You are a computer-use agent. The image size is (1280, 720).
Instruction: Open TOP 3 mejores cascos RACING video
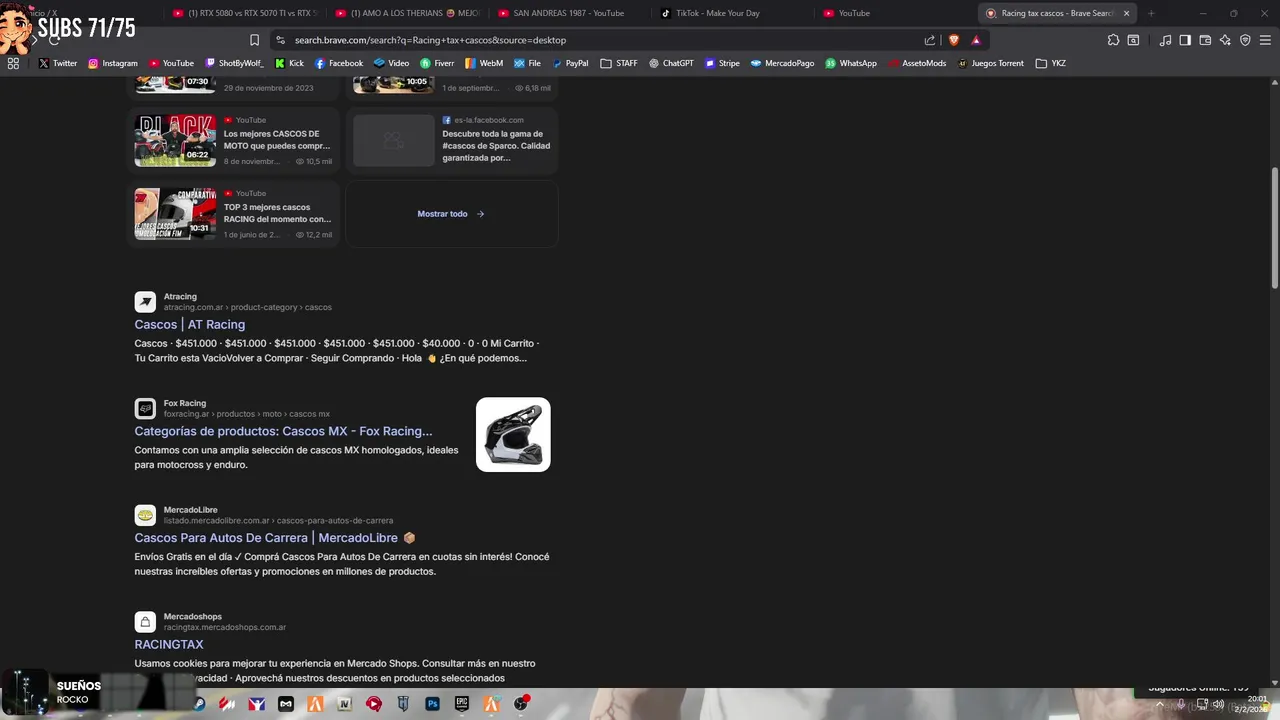[277, 213]
